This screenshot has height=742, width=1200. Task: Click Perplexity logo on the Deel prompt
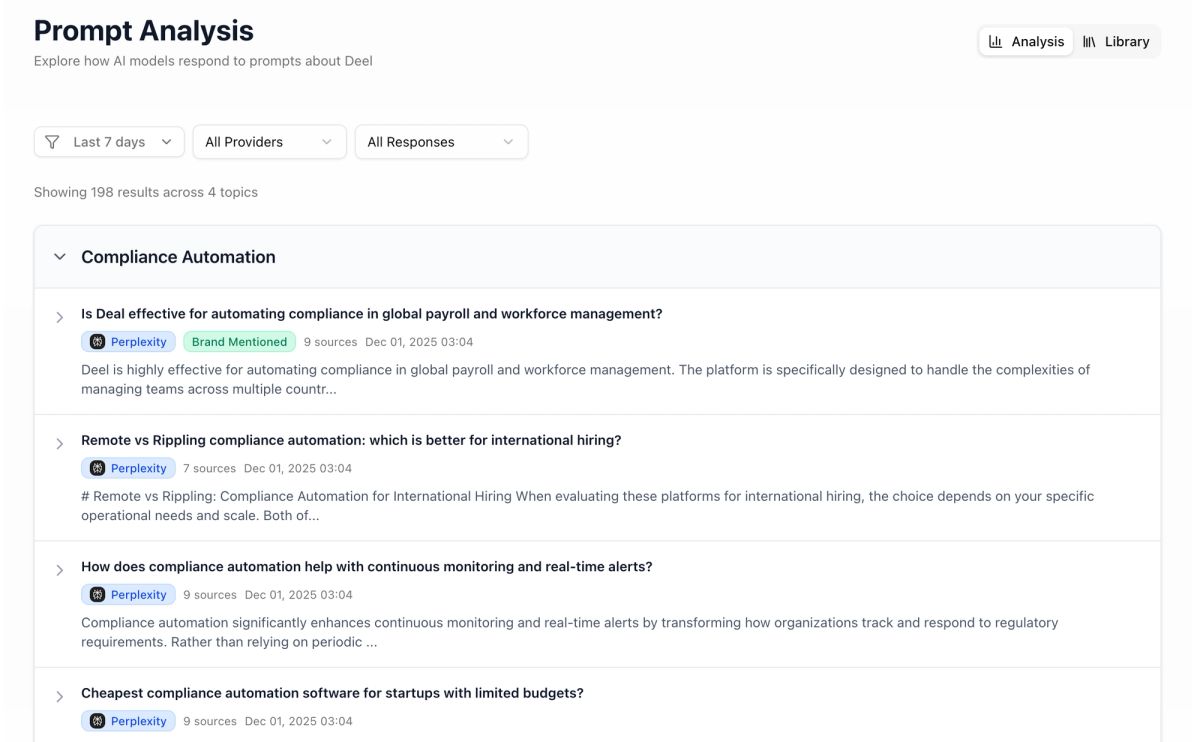coord(97,342)
